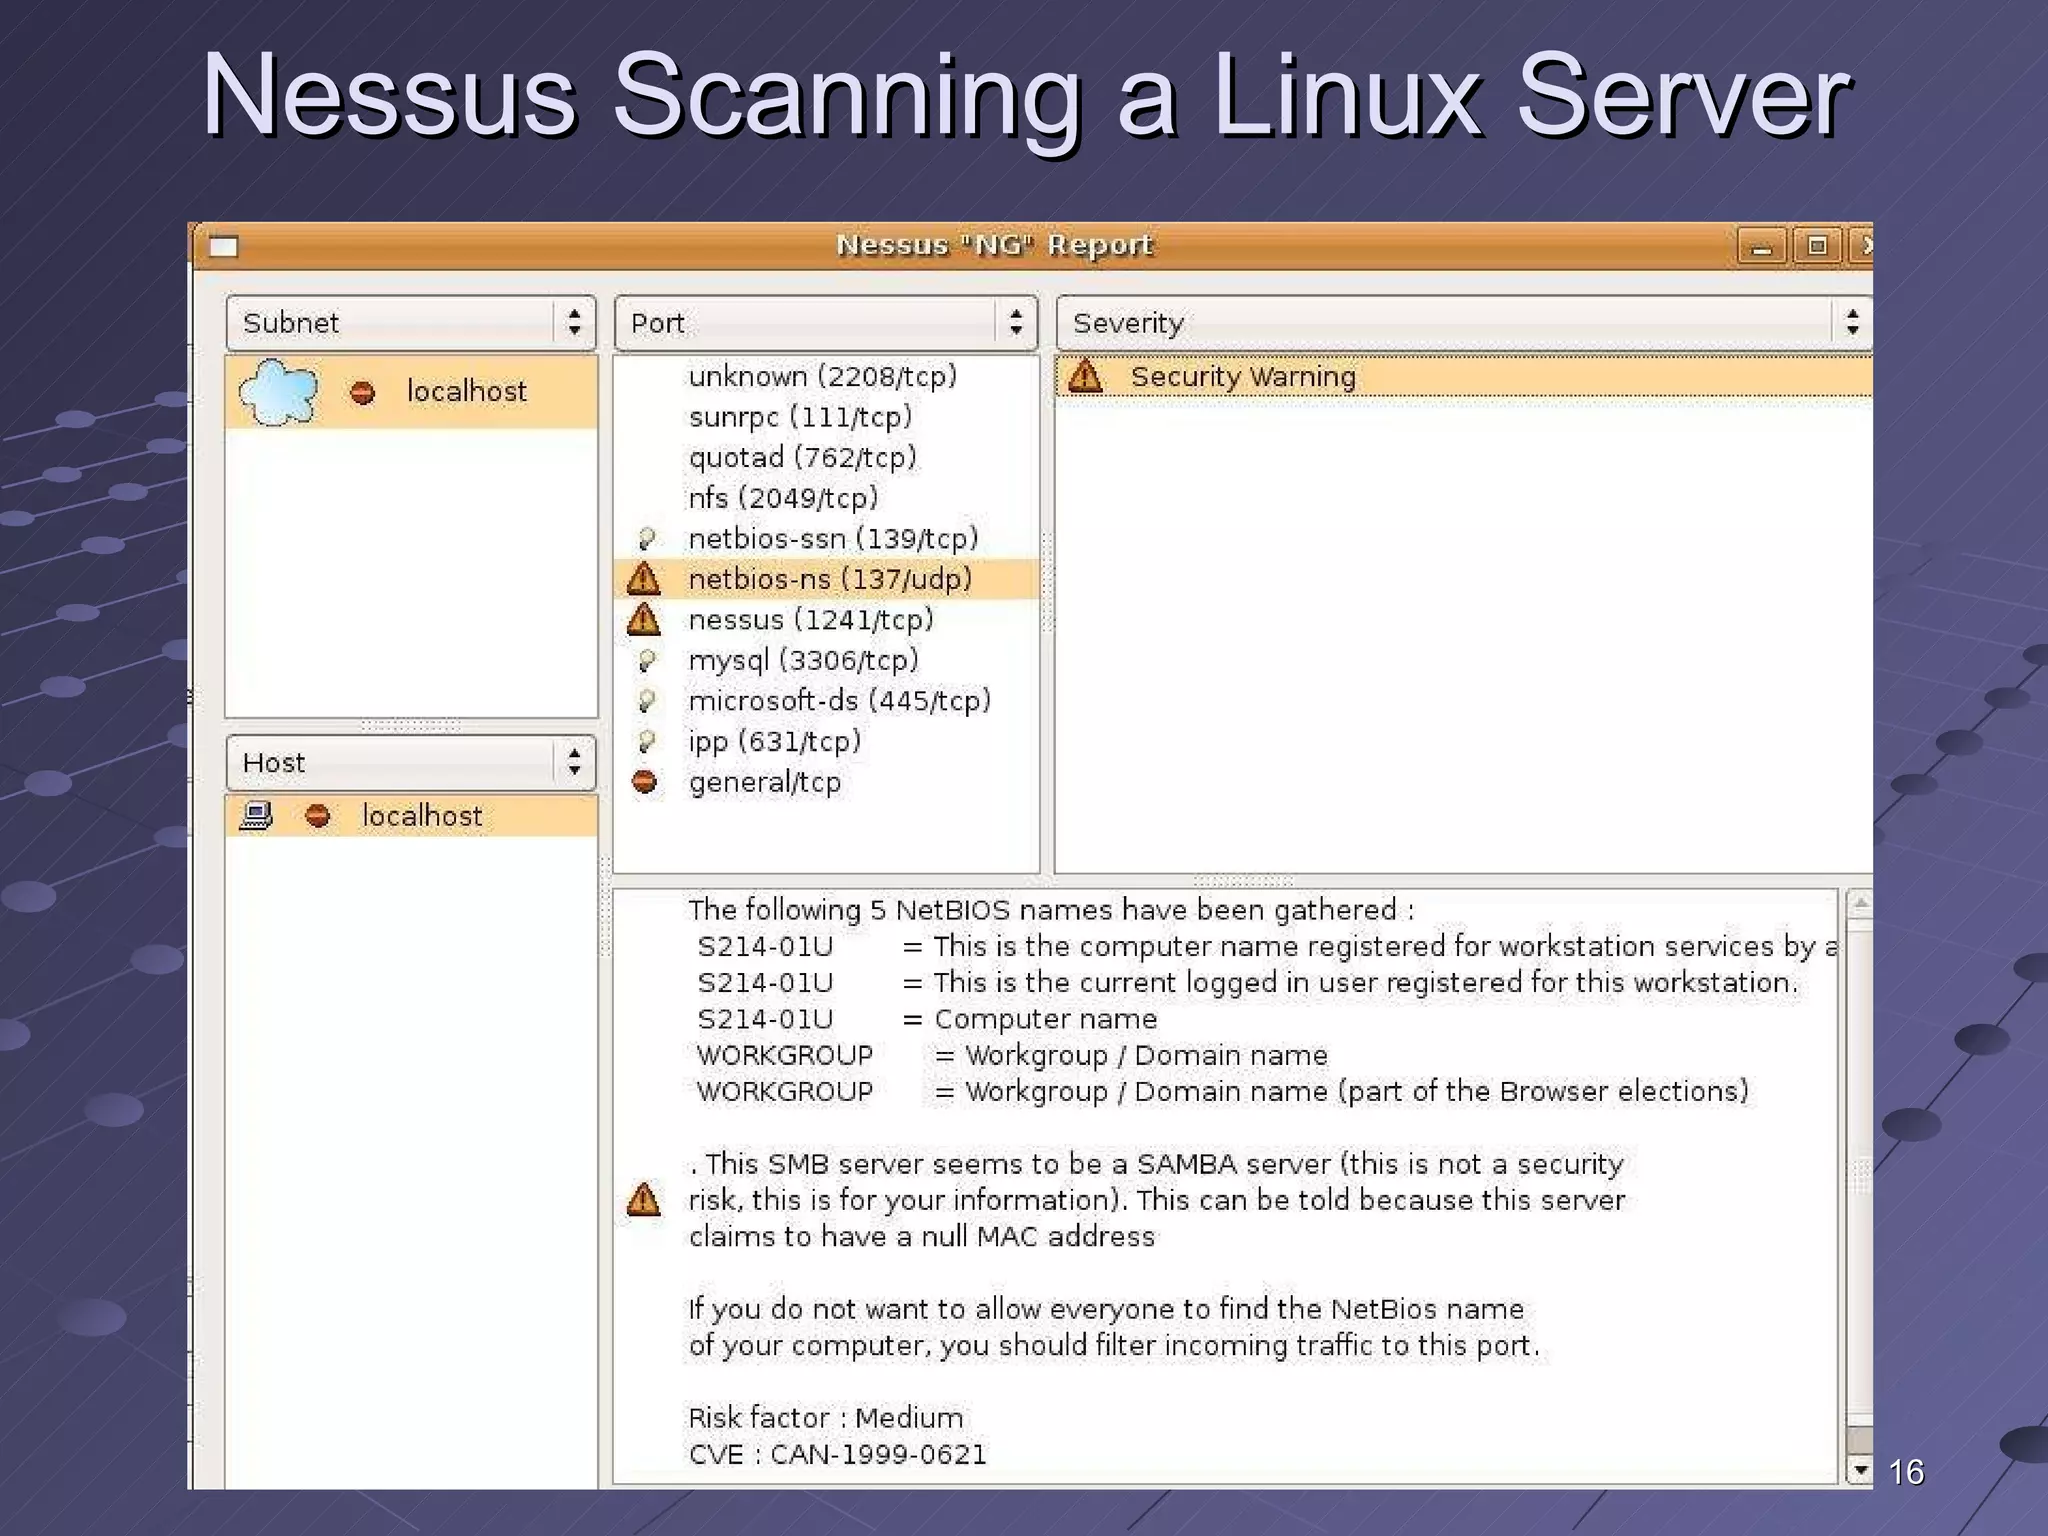Click the warning triangle beside netbios-ns
Image resolution: width=2048 pixels, height=1536 pixels.
click(x=644, y=579)
